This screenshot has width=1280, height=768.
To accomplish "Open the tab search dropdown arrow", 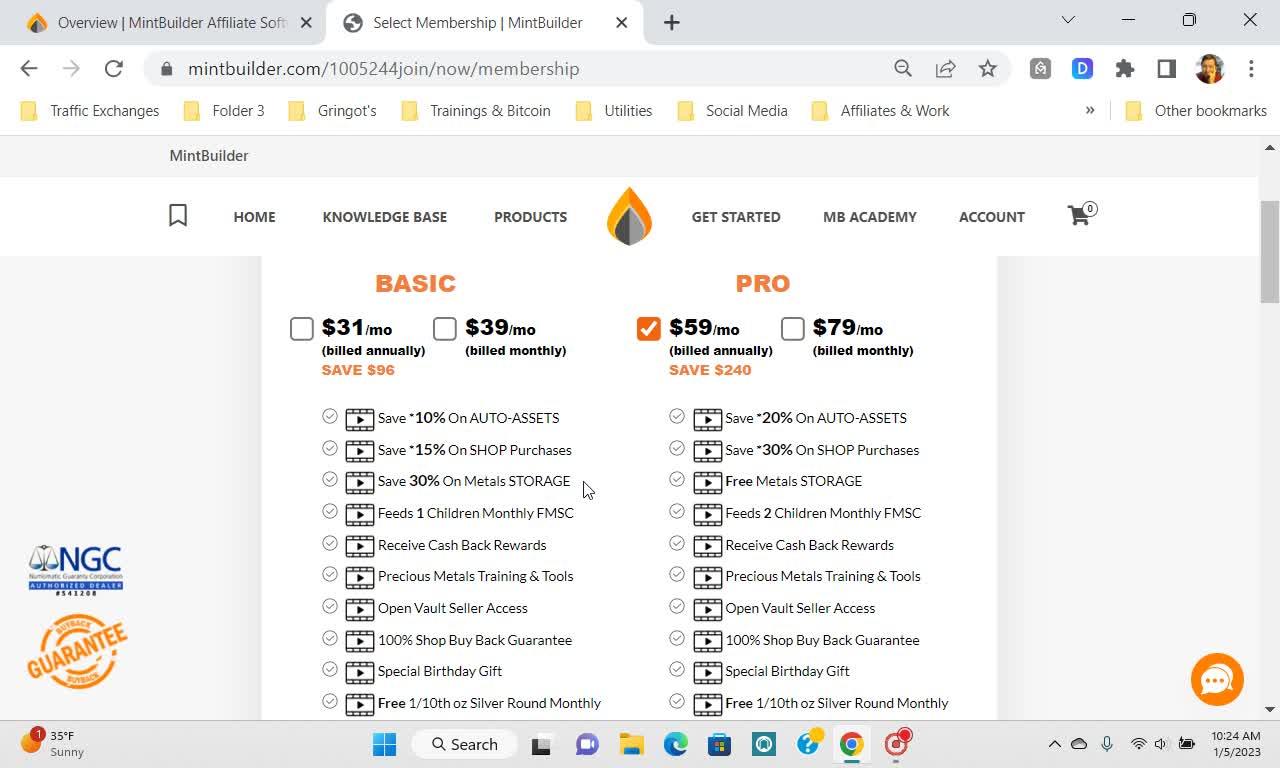I will (x=1068, y=20).
